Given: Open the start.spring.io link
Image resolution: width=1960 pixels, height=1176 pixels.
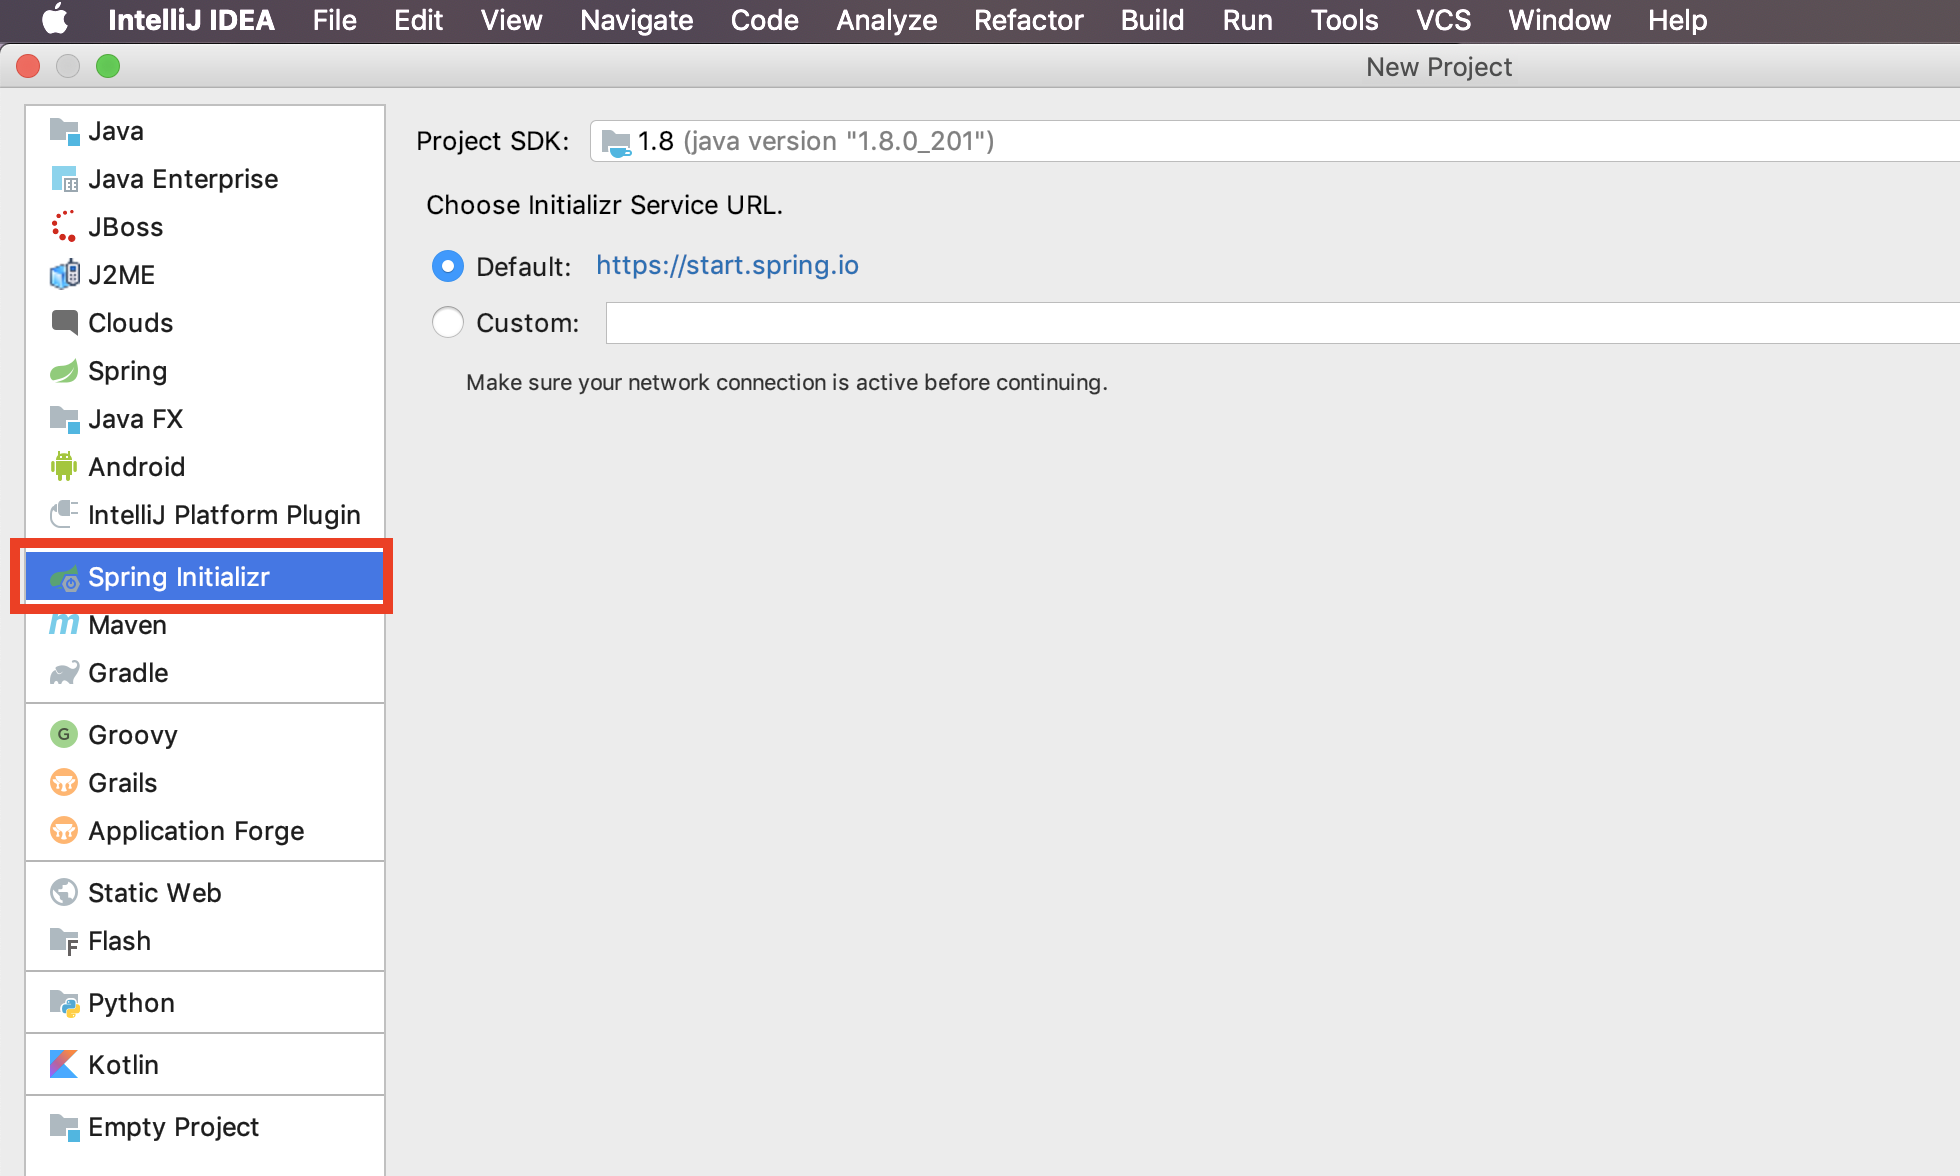Looking at the screenshot, I should (727, 265).
